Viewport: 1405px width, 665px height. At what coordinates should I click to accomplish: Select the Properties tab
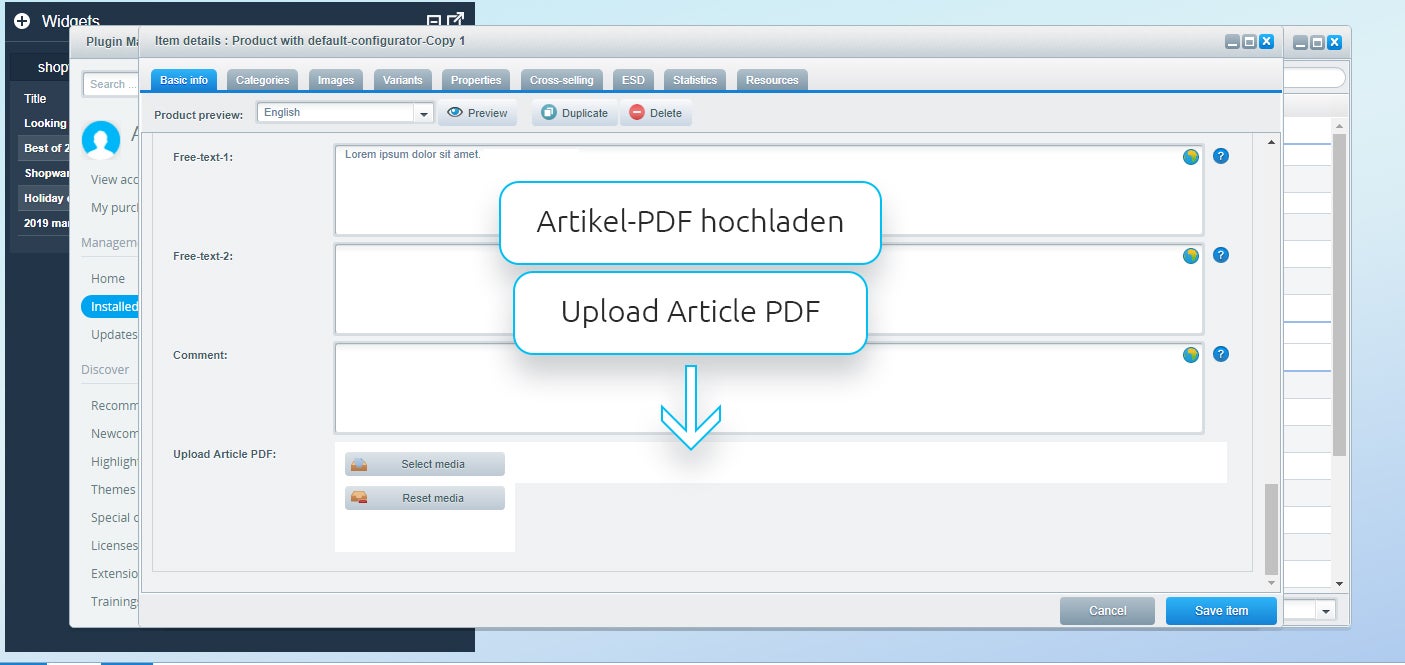pos(476,80)
